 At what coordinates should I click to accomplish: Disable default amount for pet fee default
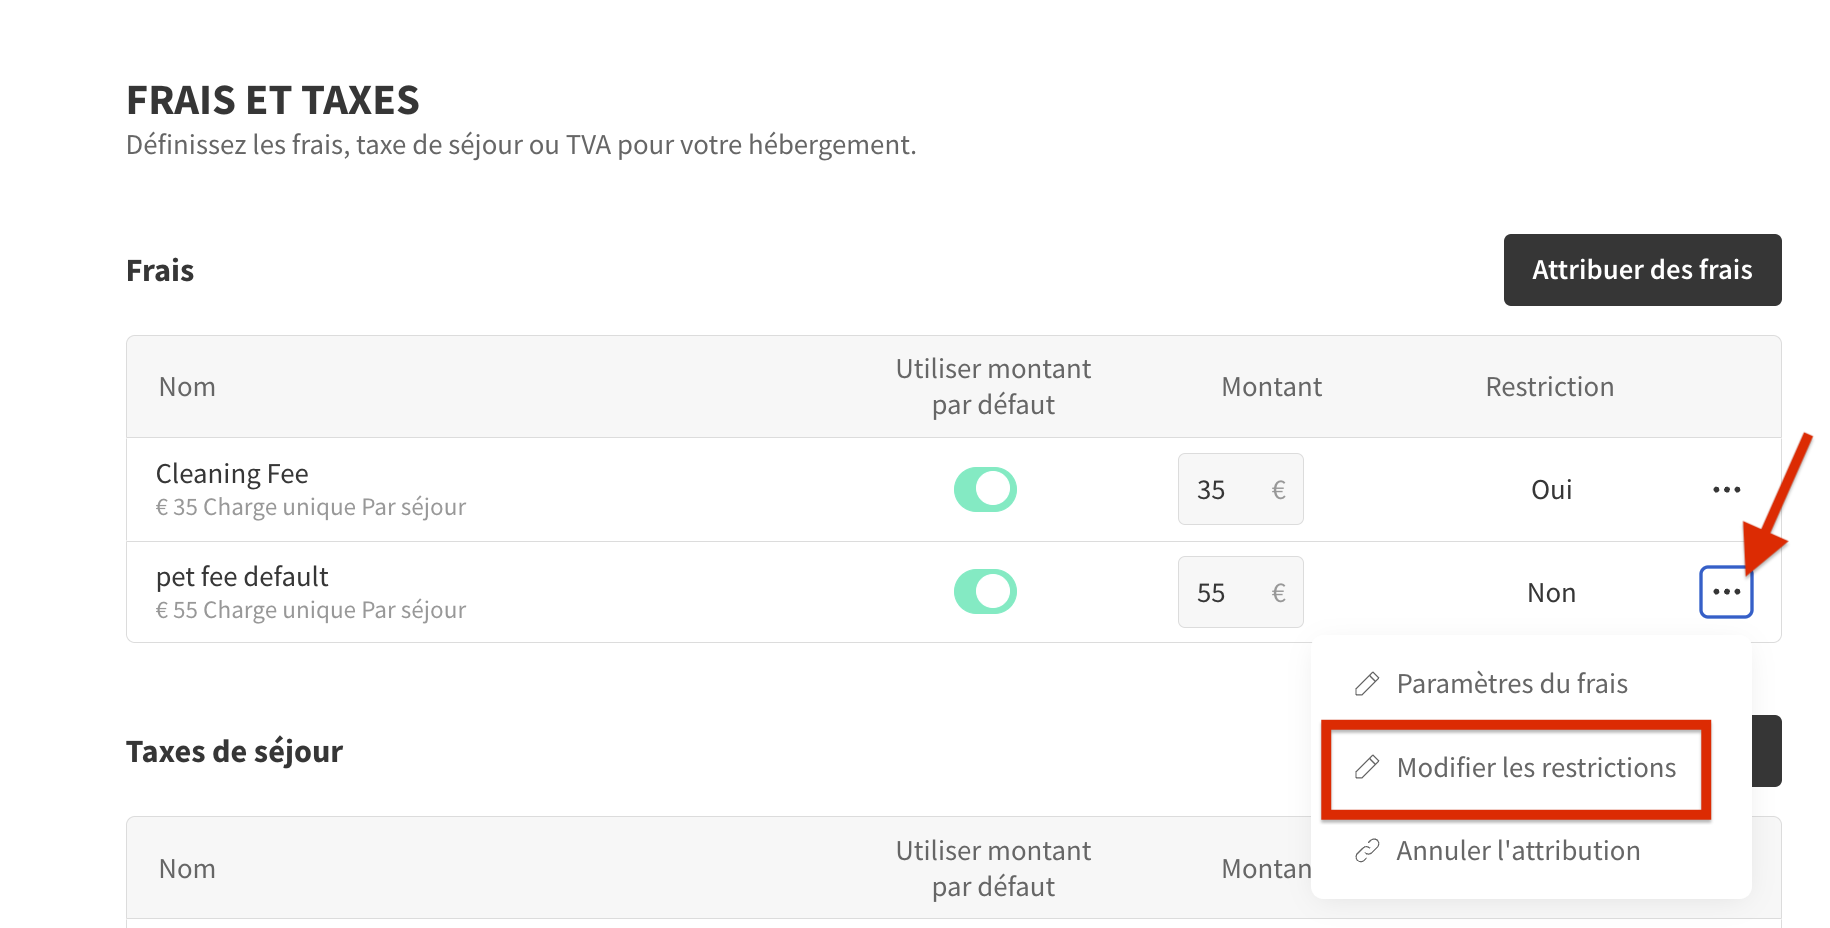coord(985,591)
